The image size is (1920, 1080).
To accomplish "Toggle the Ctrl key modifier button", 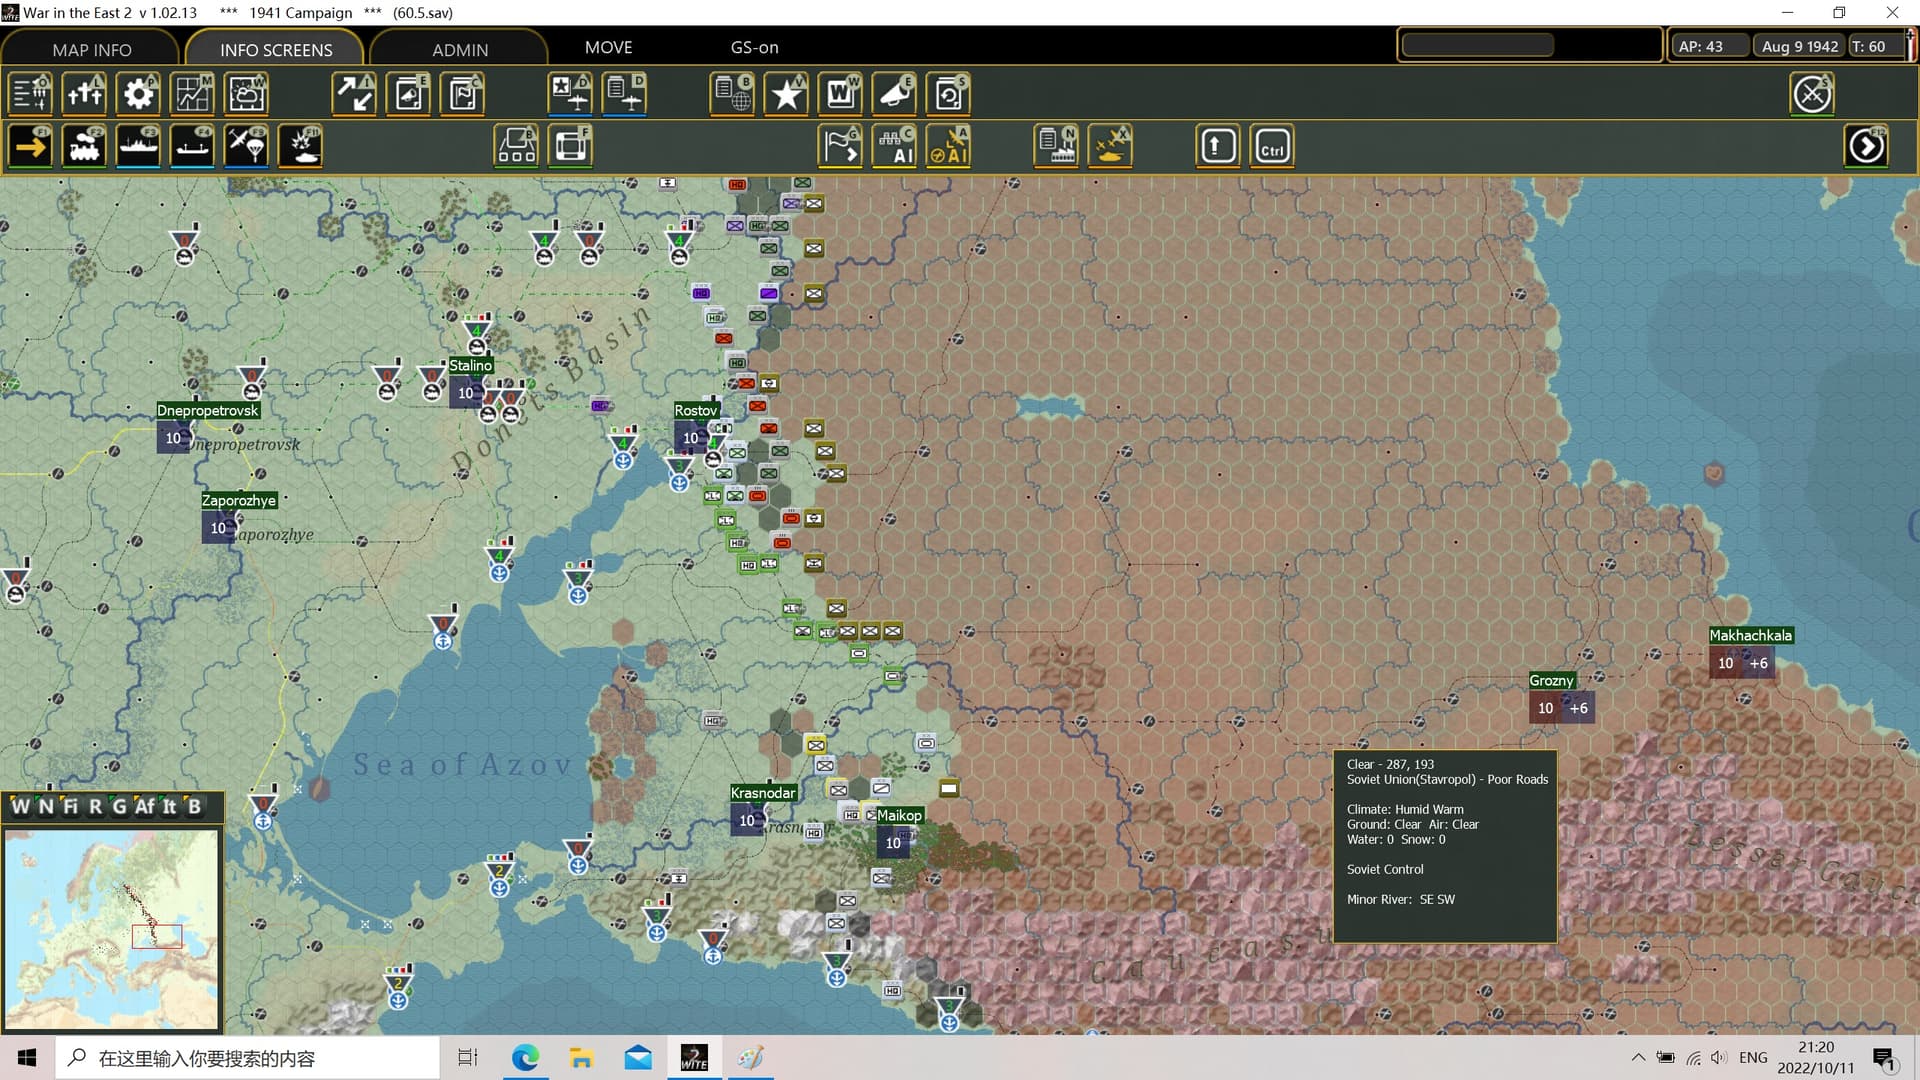I will [1272, 146].
